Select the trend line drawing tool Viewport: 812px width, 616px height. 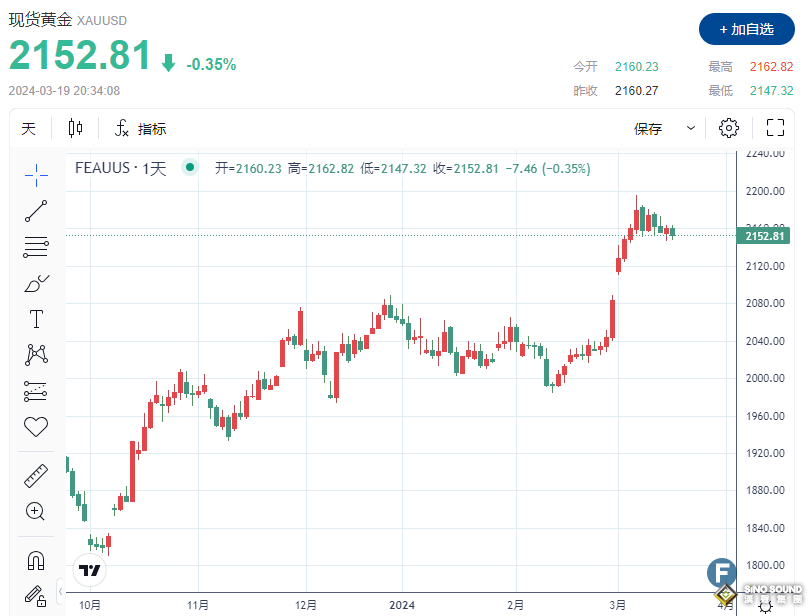pyautogui.click(x=36, y=211)
